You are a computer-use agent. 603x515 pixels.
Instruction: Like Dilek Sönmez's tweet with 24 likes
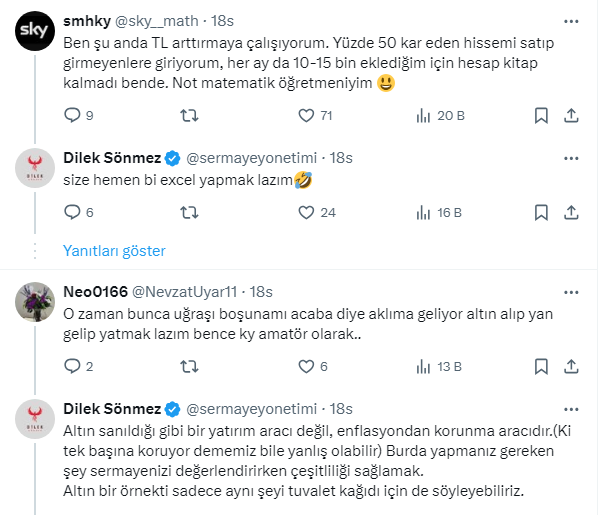point(308,212)
